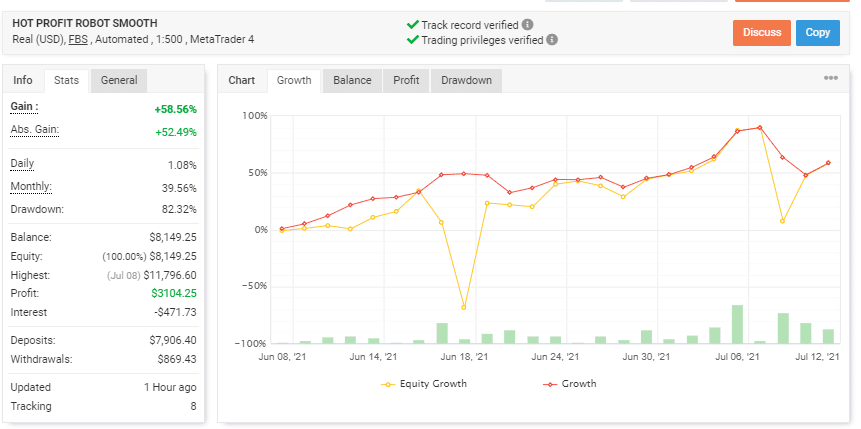
Task: Click the $11,796.60 highest value
Action: pyautogui.click(x=171, y=275)
